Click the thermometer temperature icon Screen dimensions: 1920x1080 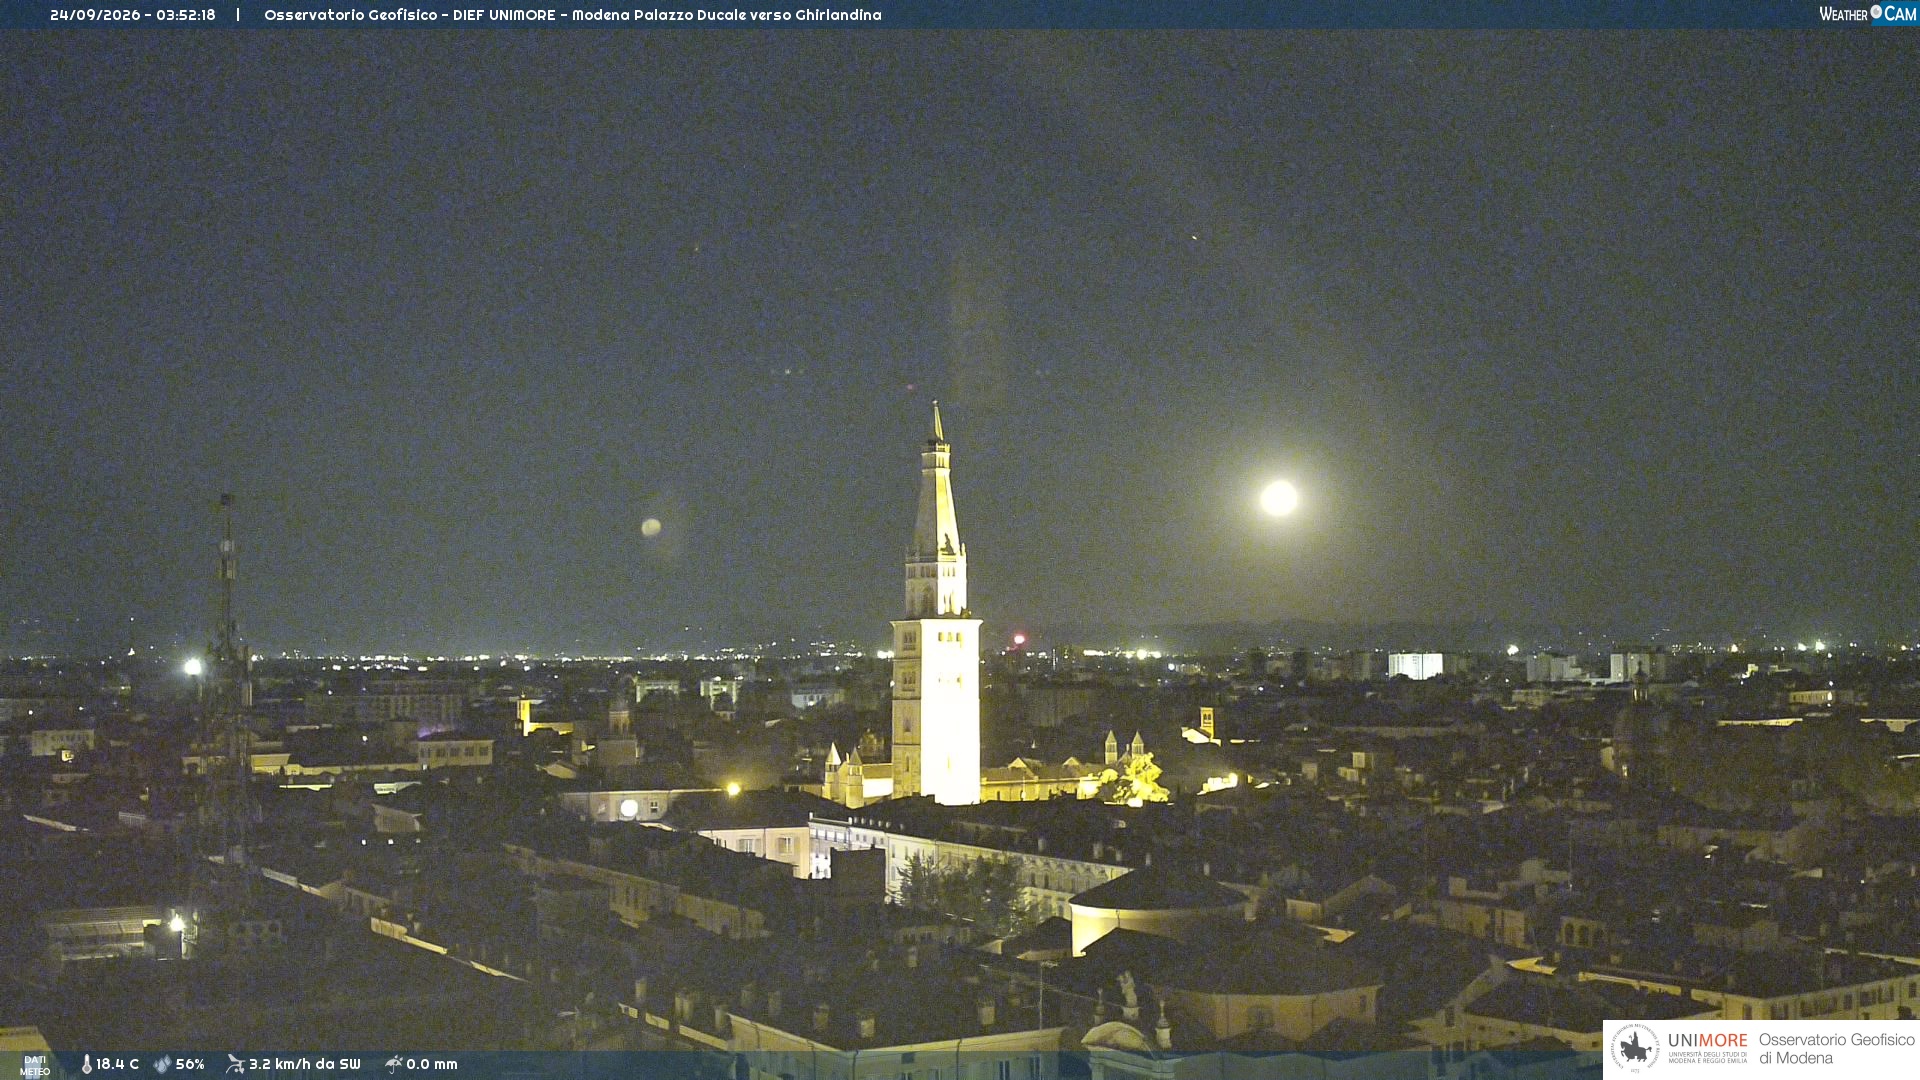[x=87, y=1064]
